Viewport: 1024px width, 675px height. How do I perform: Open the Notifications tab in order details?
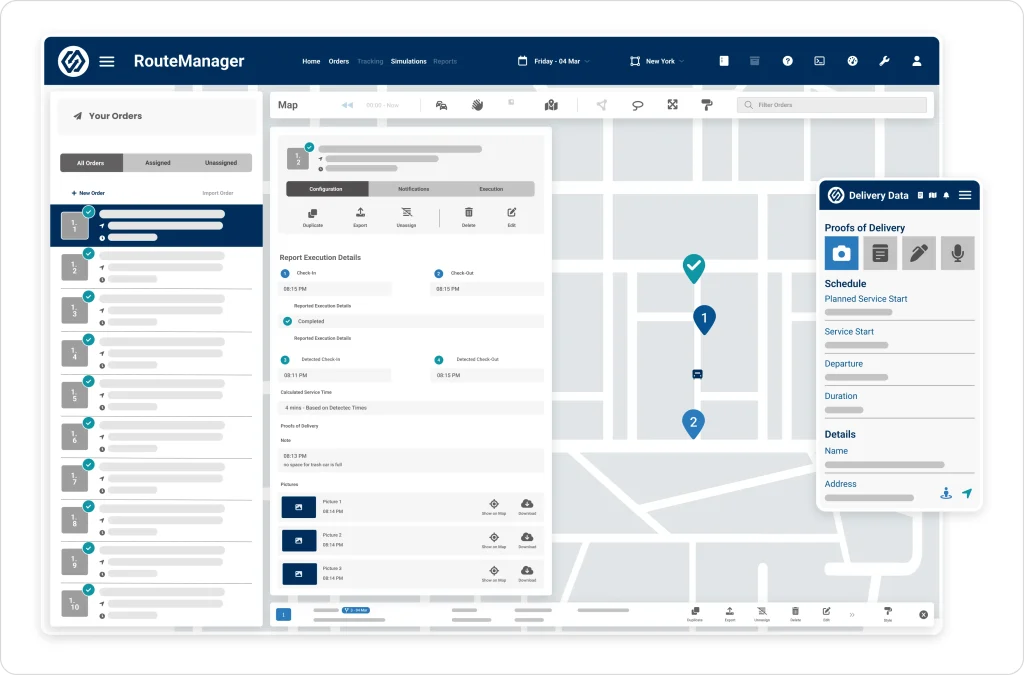(411, 187)
